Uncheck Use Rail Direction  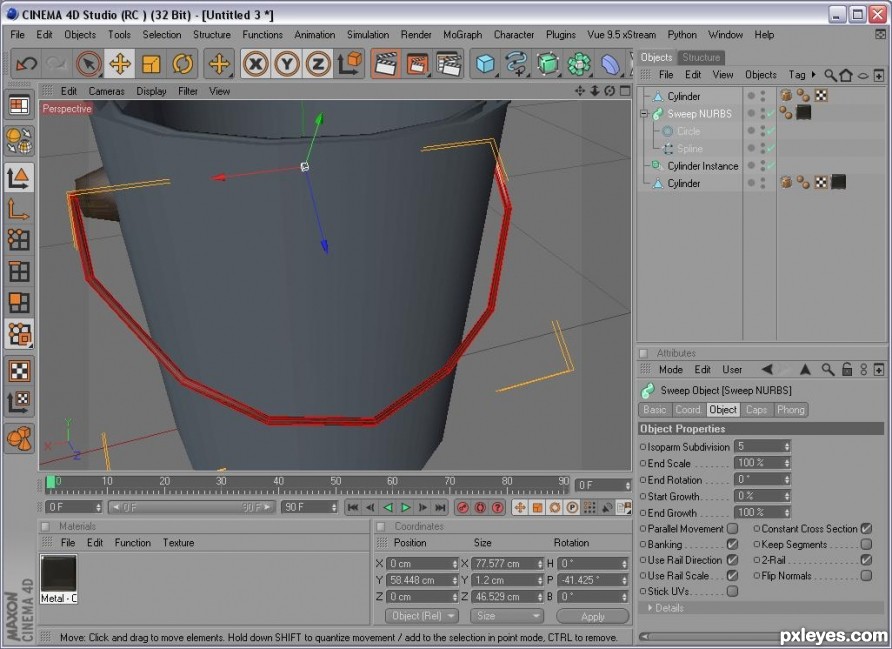(x=733, y=560)
